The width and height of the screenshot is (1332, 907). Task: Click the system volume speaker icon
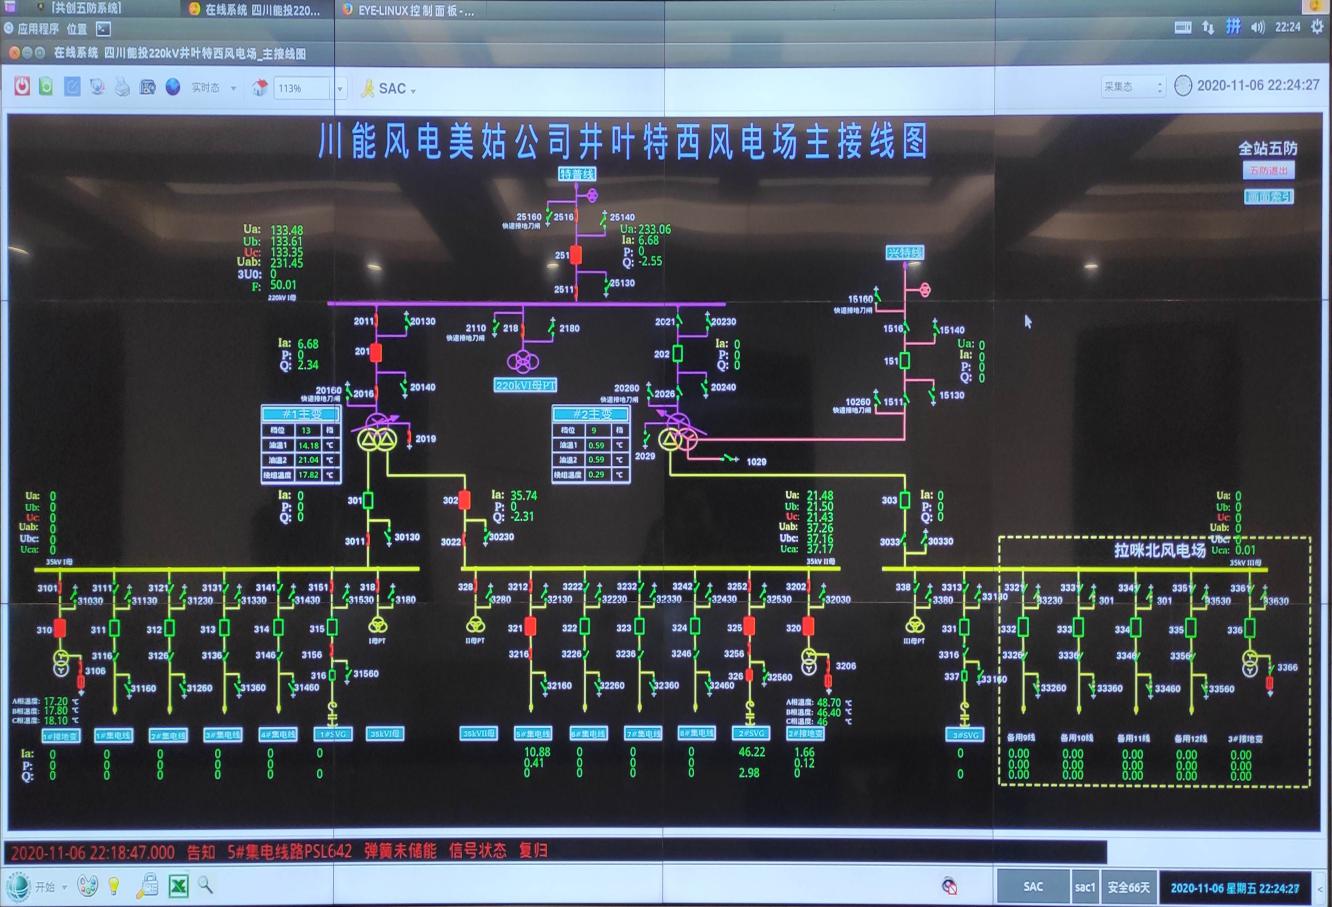pyautogui.click(x=1258, y=28)
